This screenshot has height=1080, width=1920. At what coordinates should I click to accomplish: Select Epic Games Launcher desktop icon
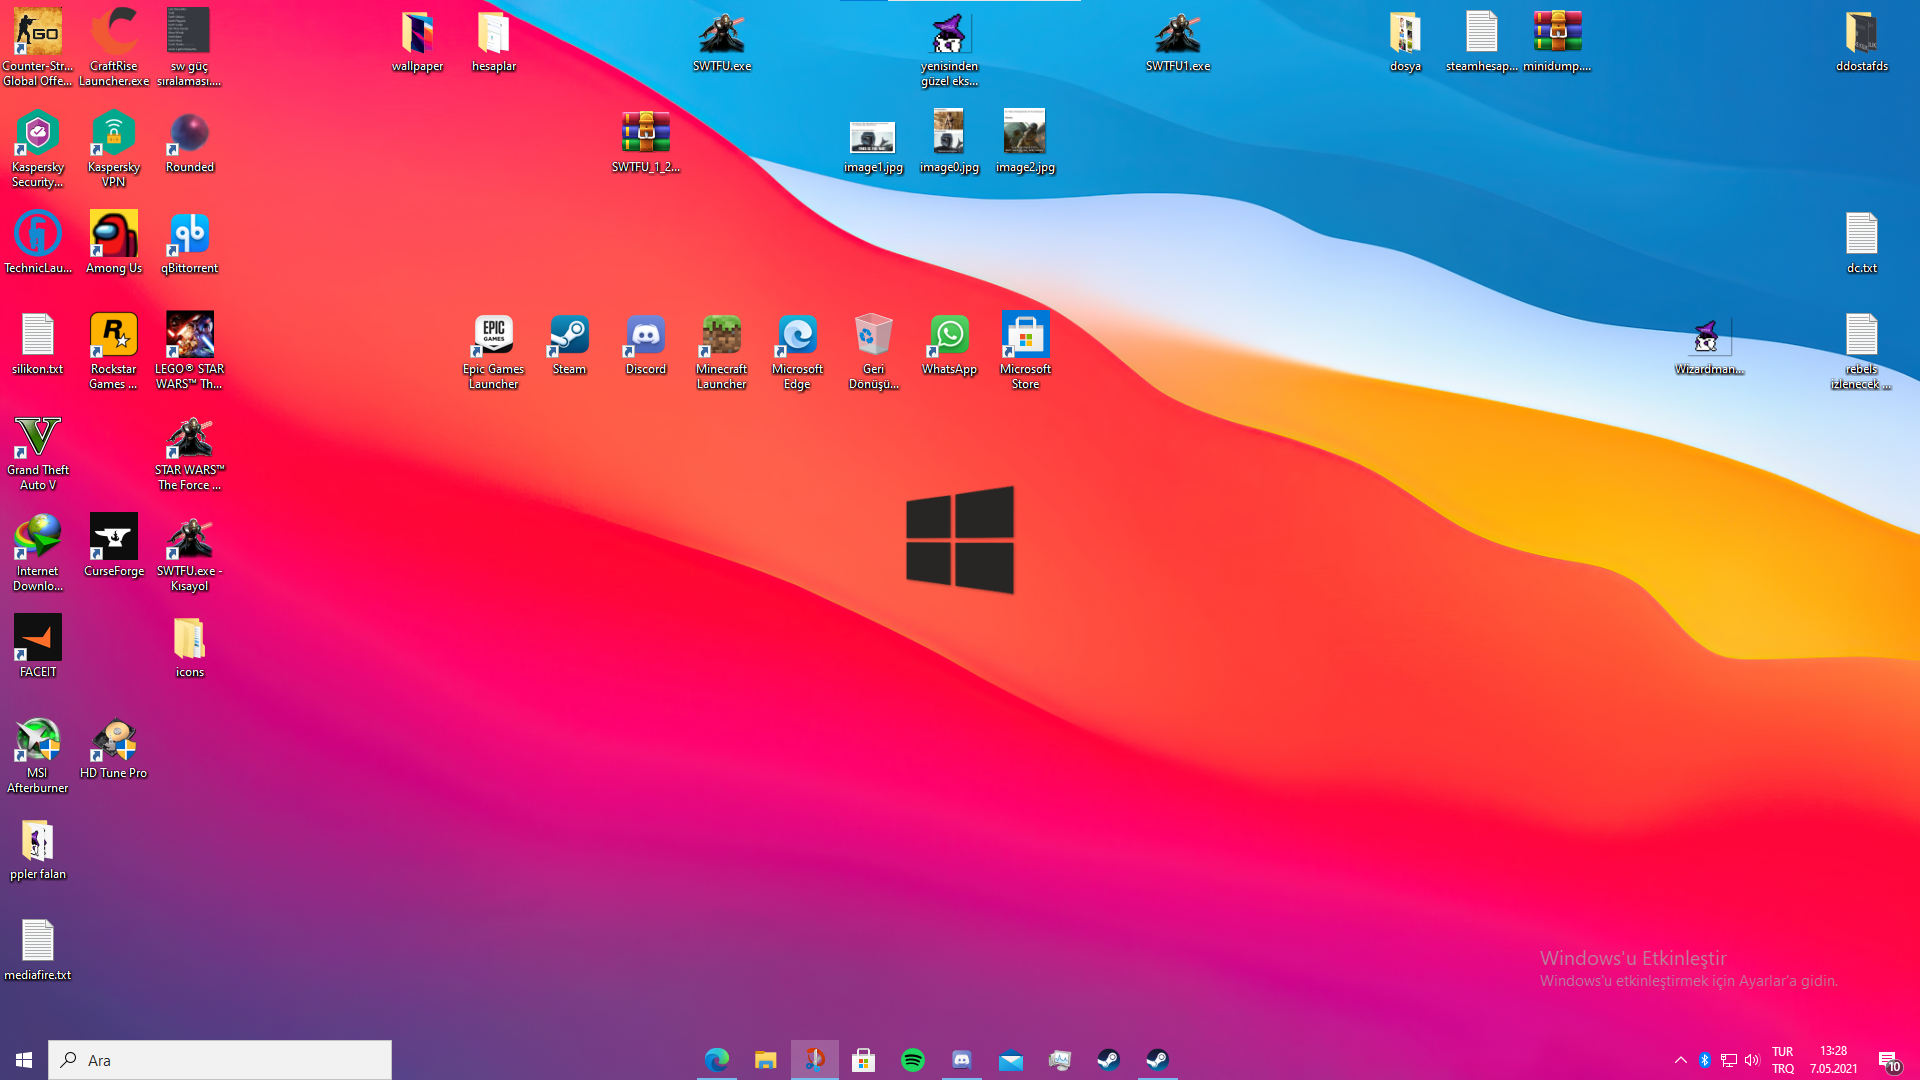(x=494, y=350)
